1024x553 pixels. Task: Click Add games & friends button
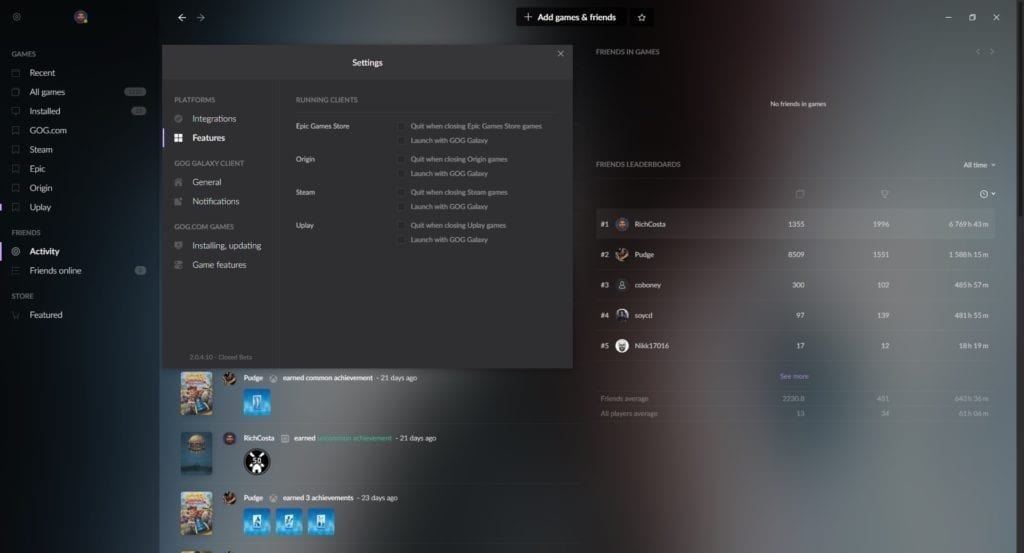[x=570, y=18]
